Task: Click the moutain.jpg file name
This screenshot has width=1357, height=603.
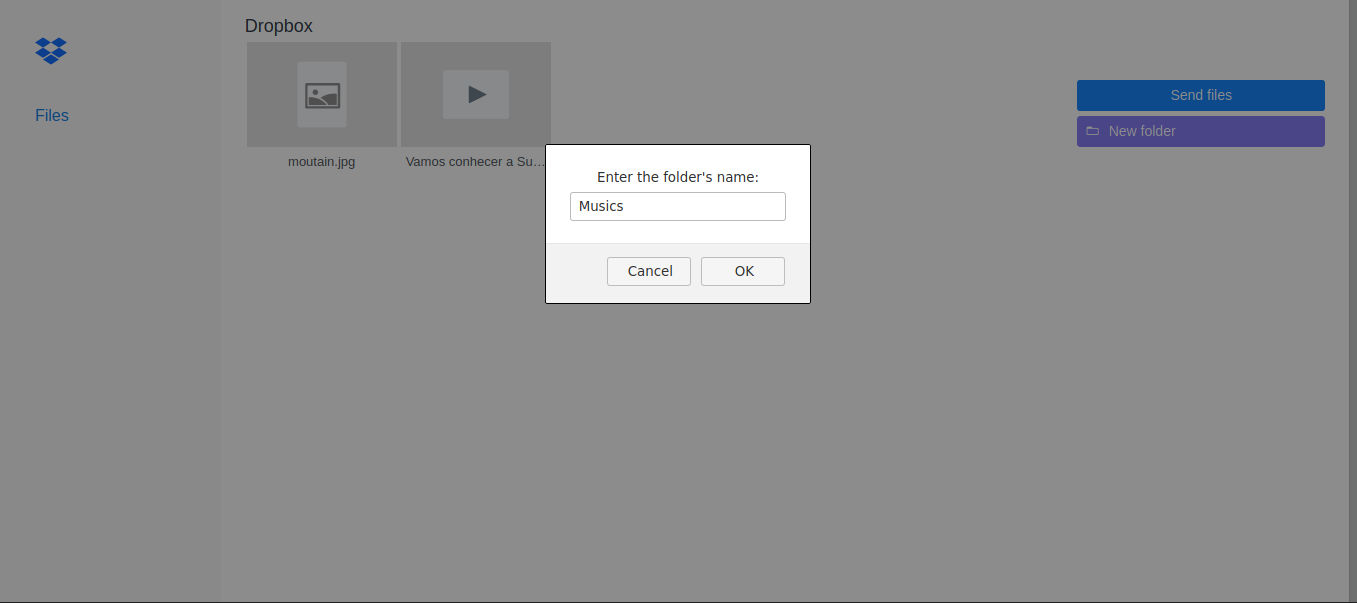Action: pyautogui.click(x=322, y=161)
